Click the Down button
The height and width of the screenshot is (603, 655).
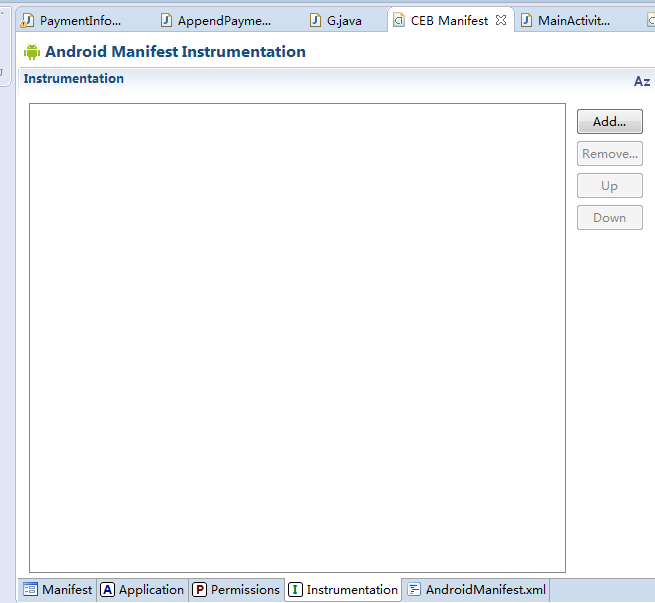coord(609,218)
